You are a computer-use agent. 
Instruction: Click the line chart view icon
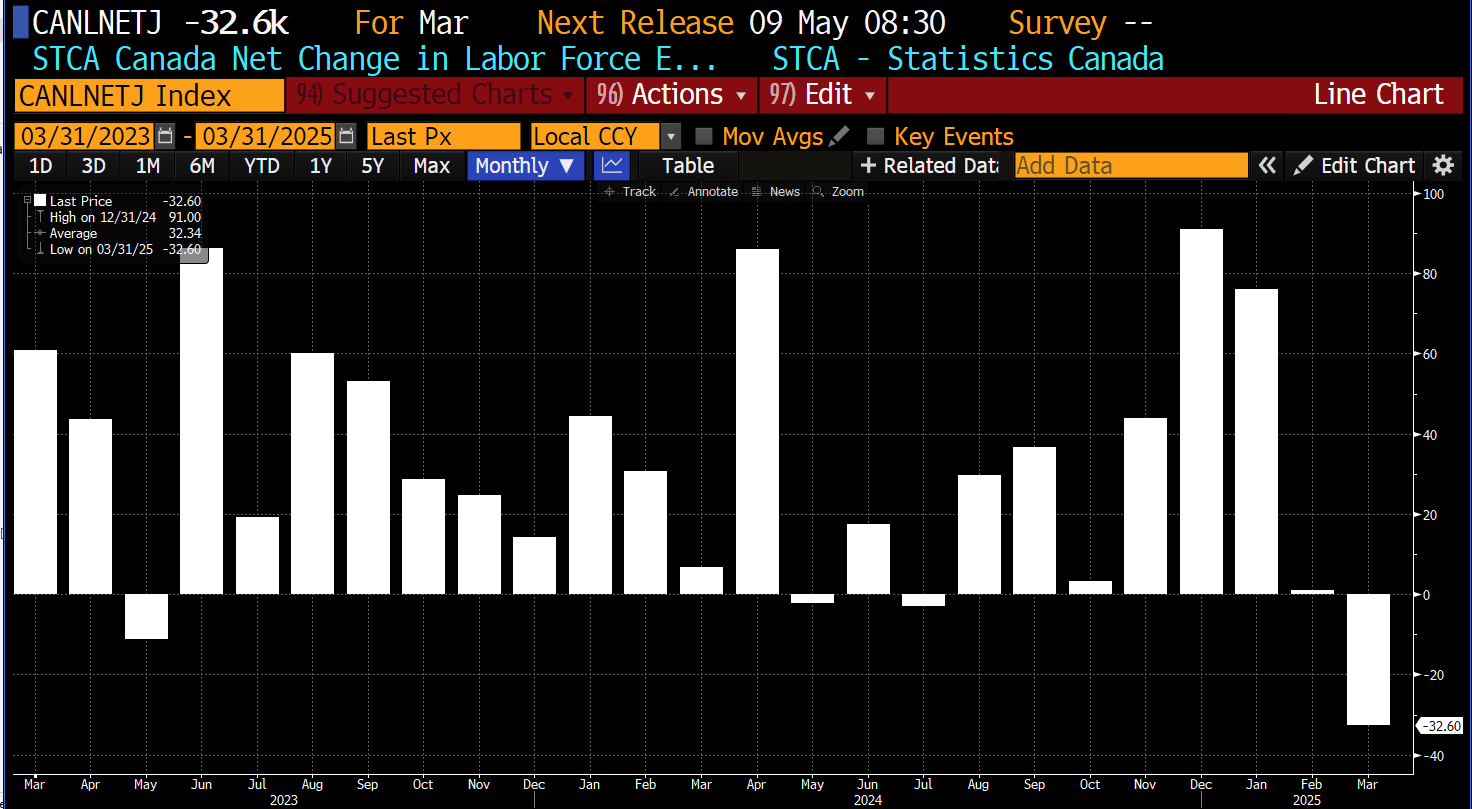coord(611,166)
